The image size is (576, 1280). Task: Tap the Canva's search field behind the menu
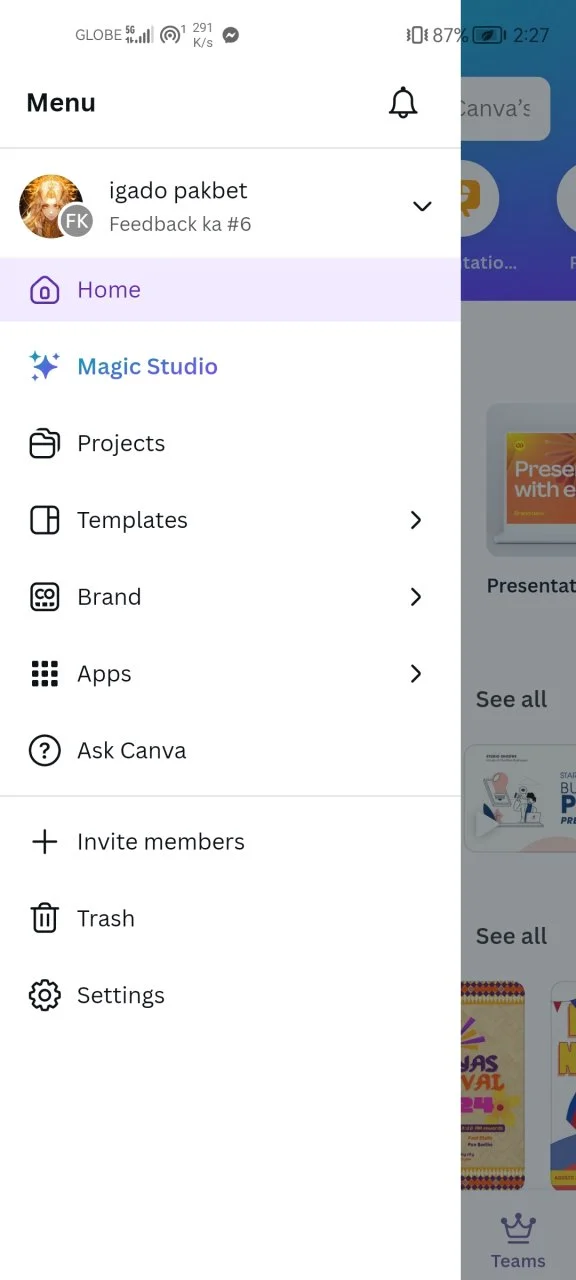pos(505,108)
